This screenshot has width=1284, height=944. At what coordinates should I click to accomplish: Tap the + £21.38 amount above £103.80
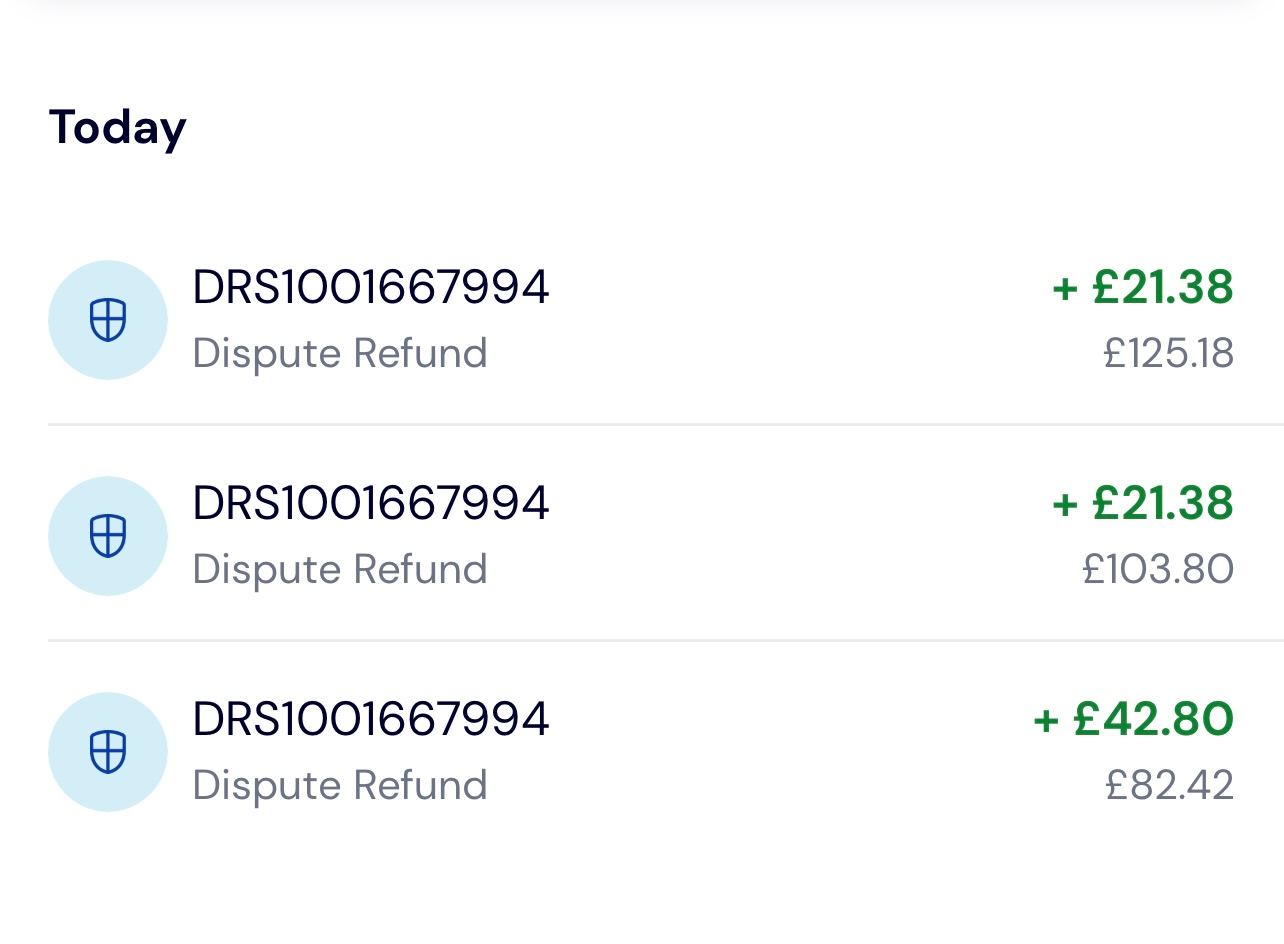[1143, 503]
